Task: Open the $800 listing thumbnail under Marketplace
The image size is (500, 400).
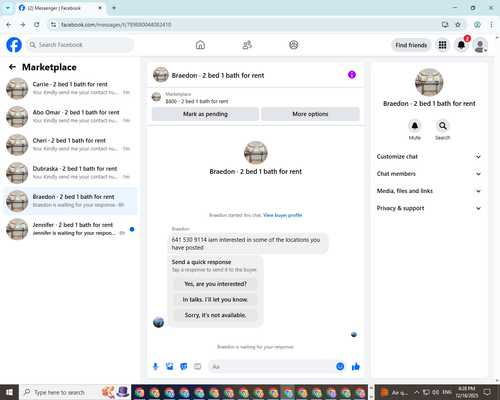Action: 156,97
